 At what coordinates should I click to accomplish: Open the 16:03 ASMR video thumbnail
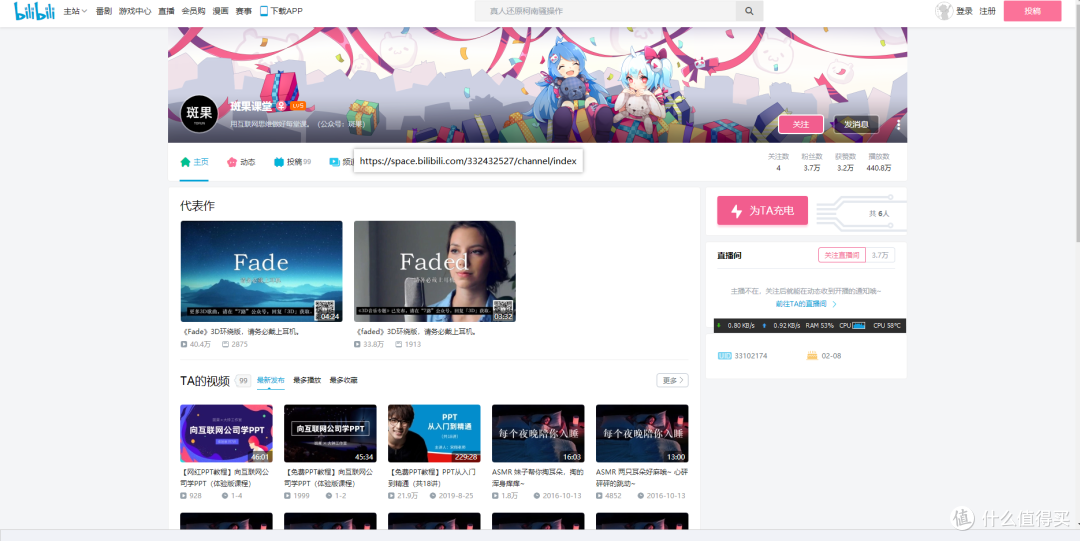[x=538, y=433]
